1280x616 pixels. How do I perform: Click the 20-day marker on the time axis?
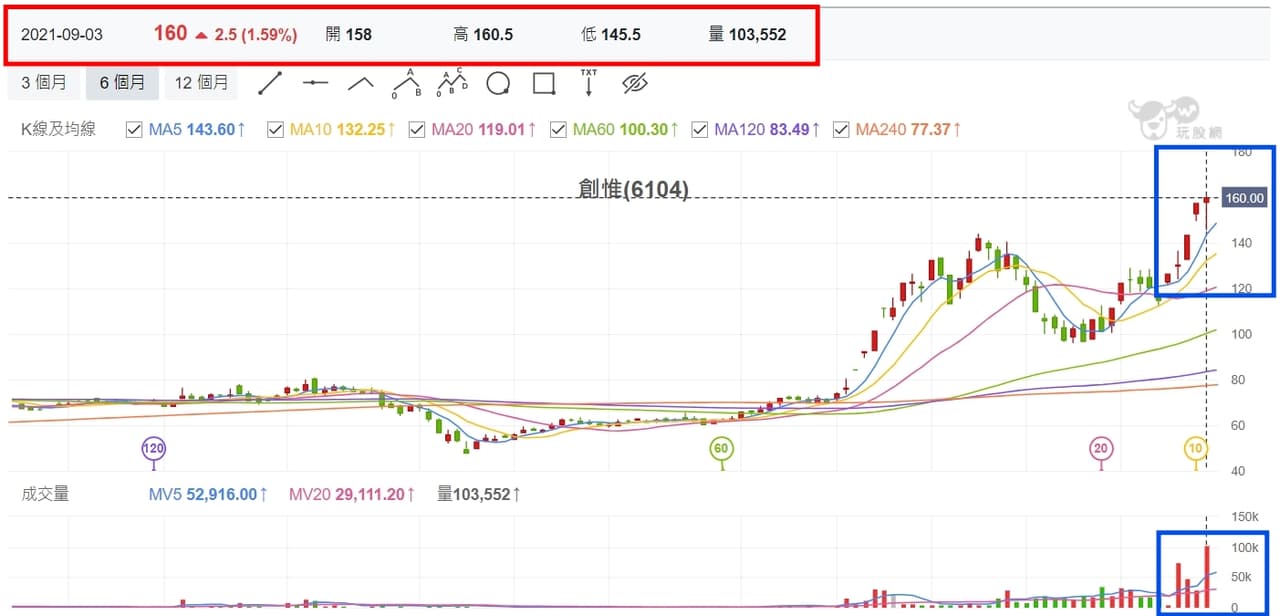1101,449
